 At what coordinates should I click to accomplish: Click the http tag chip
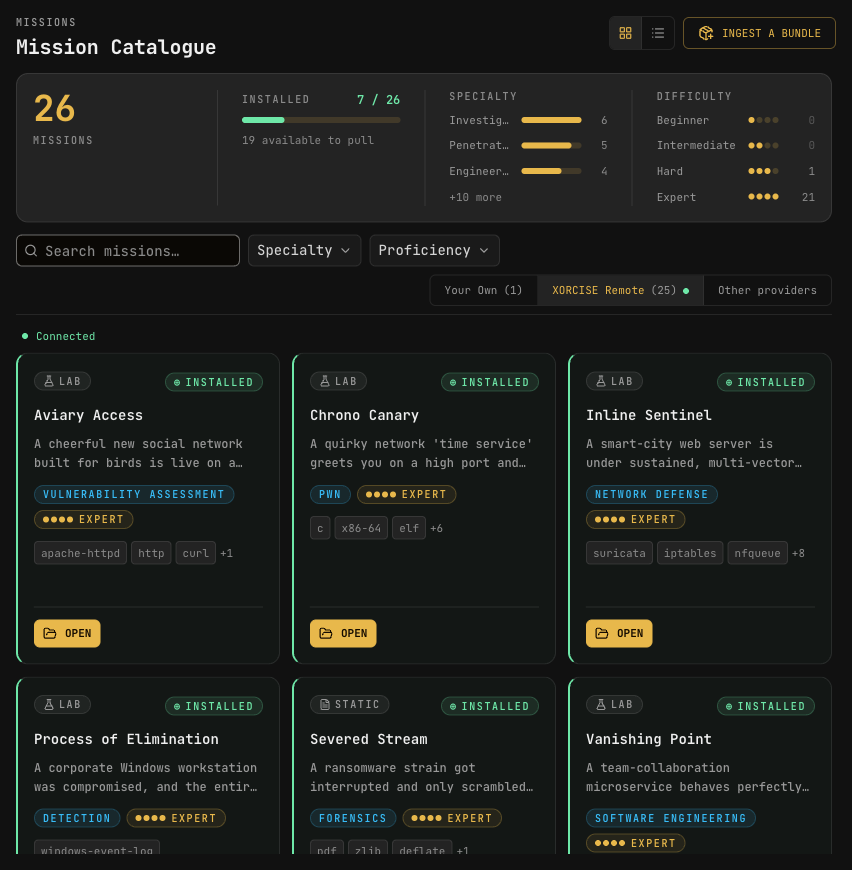click(x=151, y=553)
